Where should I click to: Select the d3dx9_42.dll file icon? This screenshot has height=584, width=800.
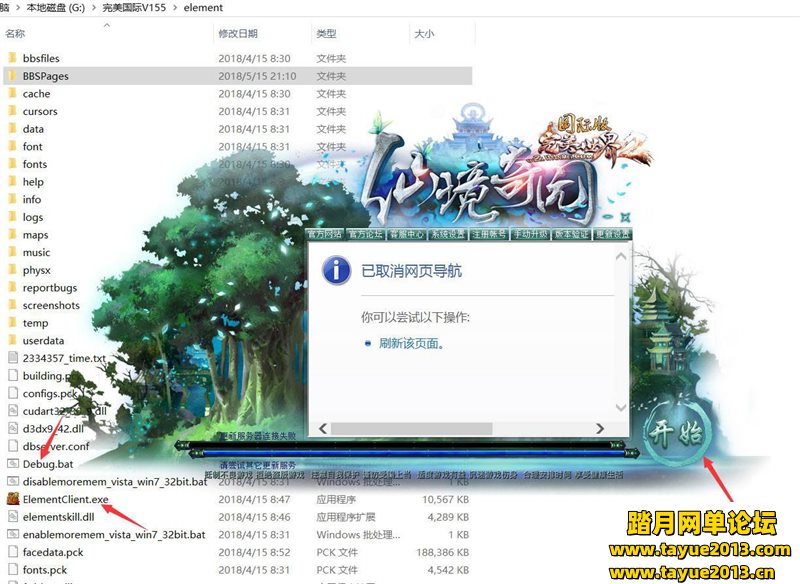click(x=13, y=428)
